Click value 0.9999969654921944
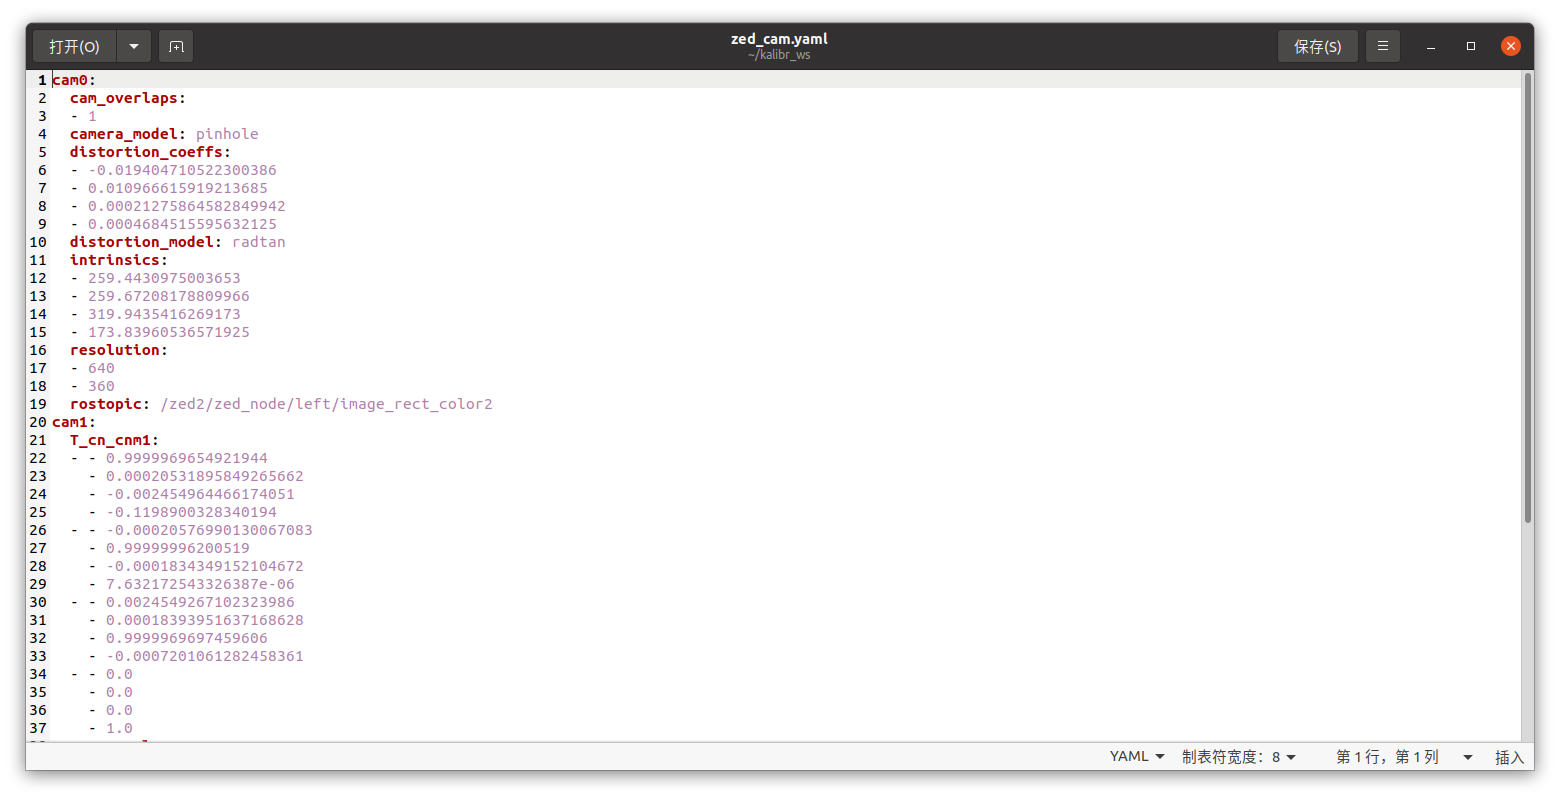Screen dimensions: 1560x799 coord(187,458)
